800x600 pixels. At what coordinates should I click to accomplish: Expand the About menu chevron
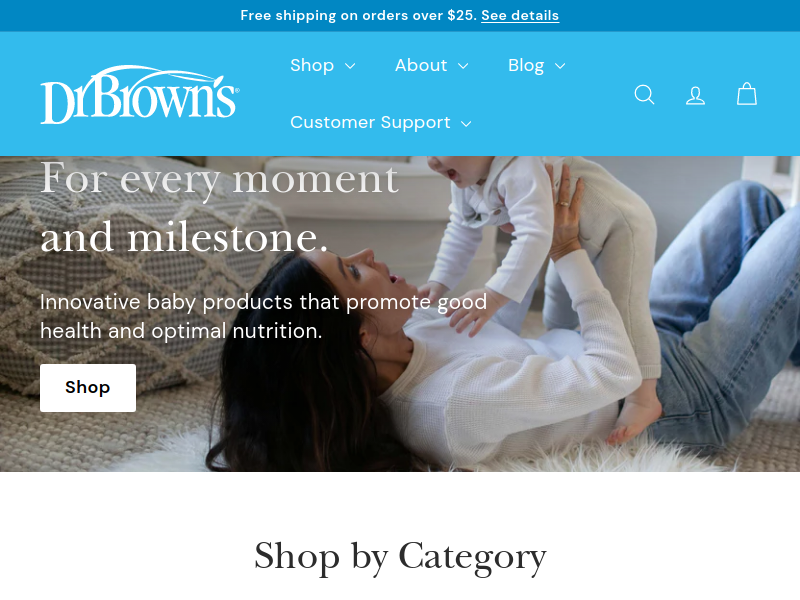[463, 66]
